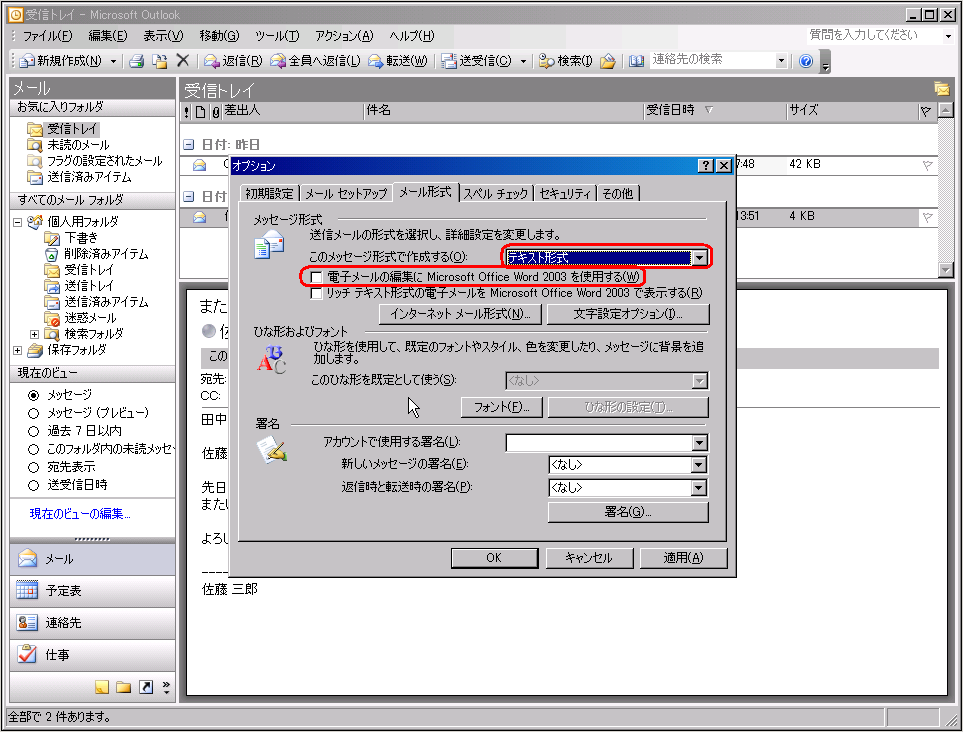Screen dimensions: 963x732
Task: Open New (新規作成) dropdown arrow
Action: point(113,61)
